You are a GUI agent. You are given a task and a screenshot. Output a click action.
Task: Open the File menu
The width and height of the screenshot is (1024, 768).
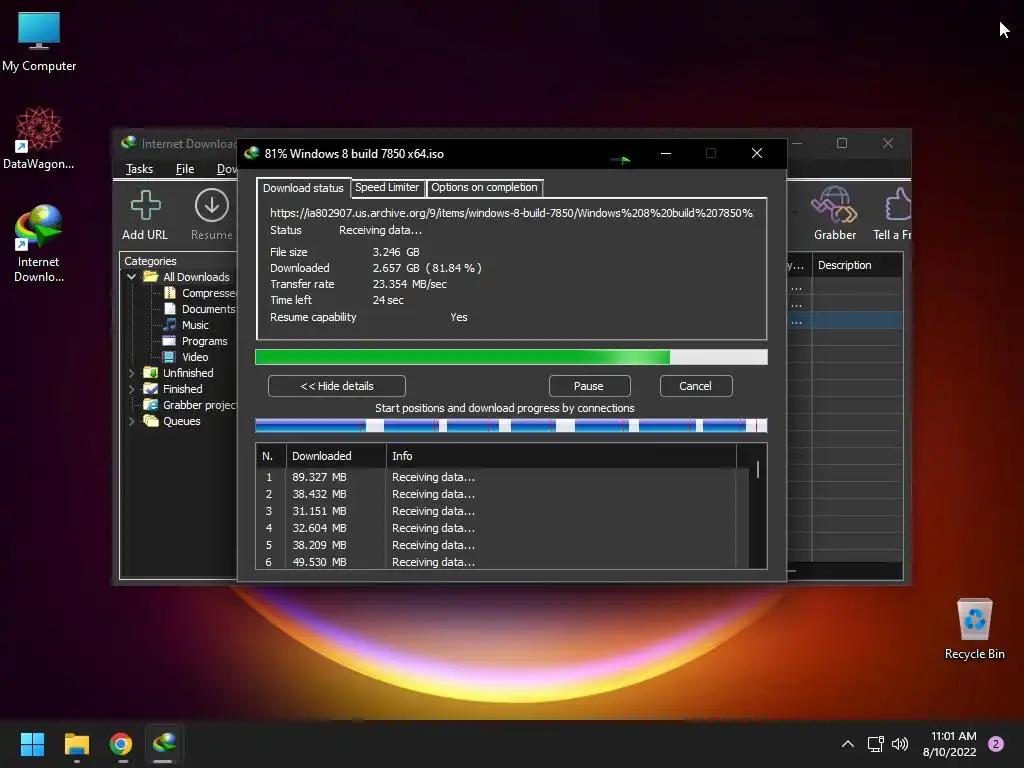185,168
